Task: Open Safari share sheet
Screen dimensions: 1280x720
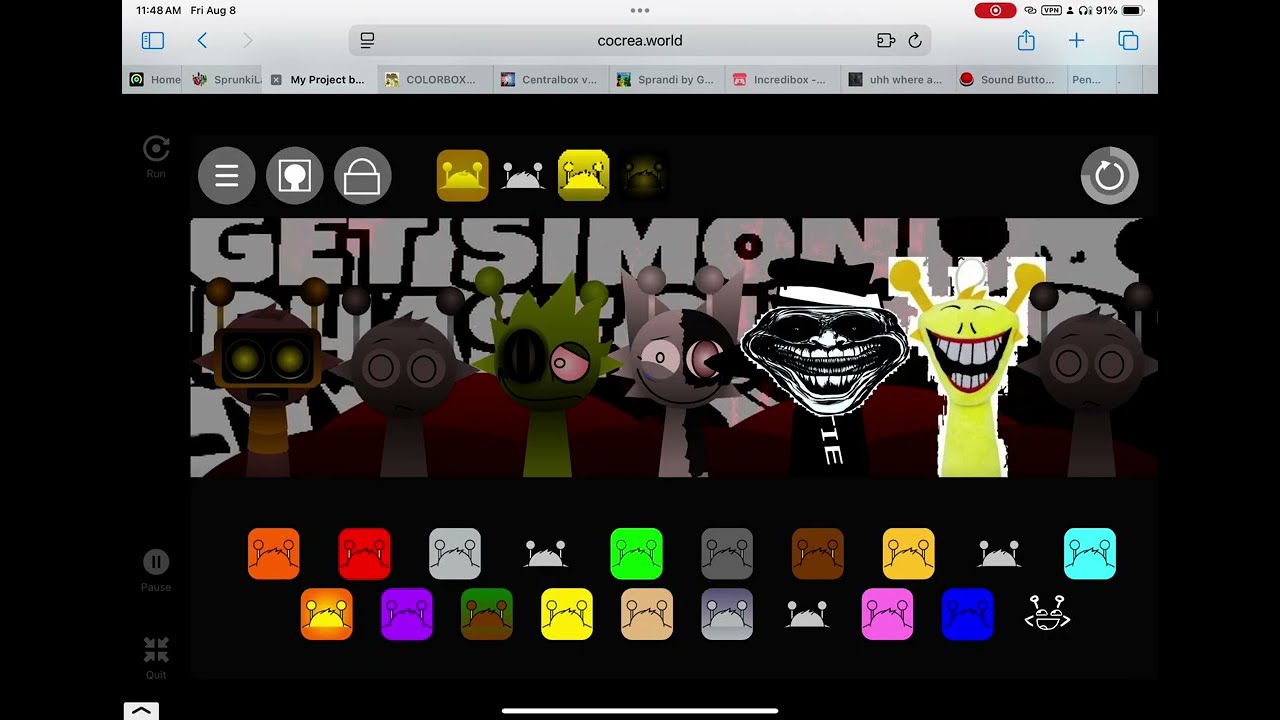Action: coord(1026,40)
